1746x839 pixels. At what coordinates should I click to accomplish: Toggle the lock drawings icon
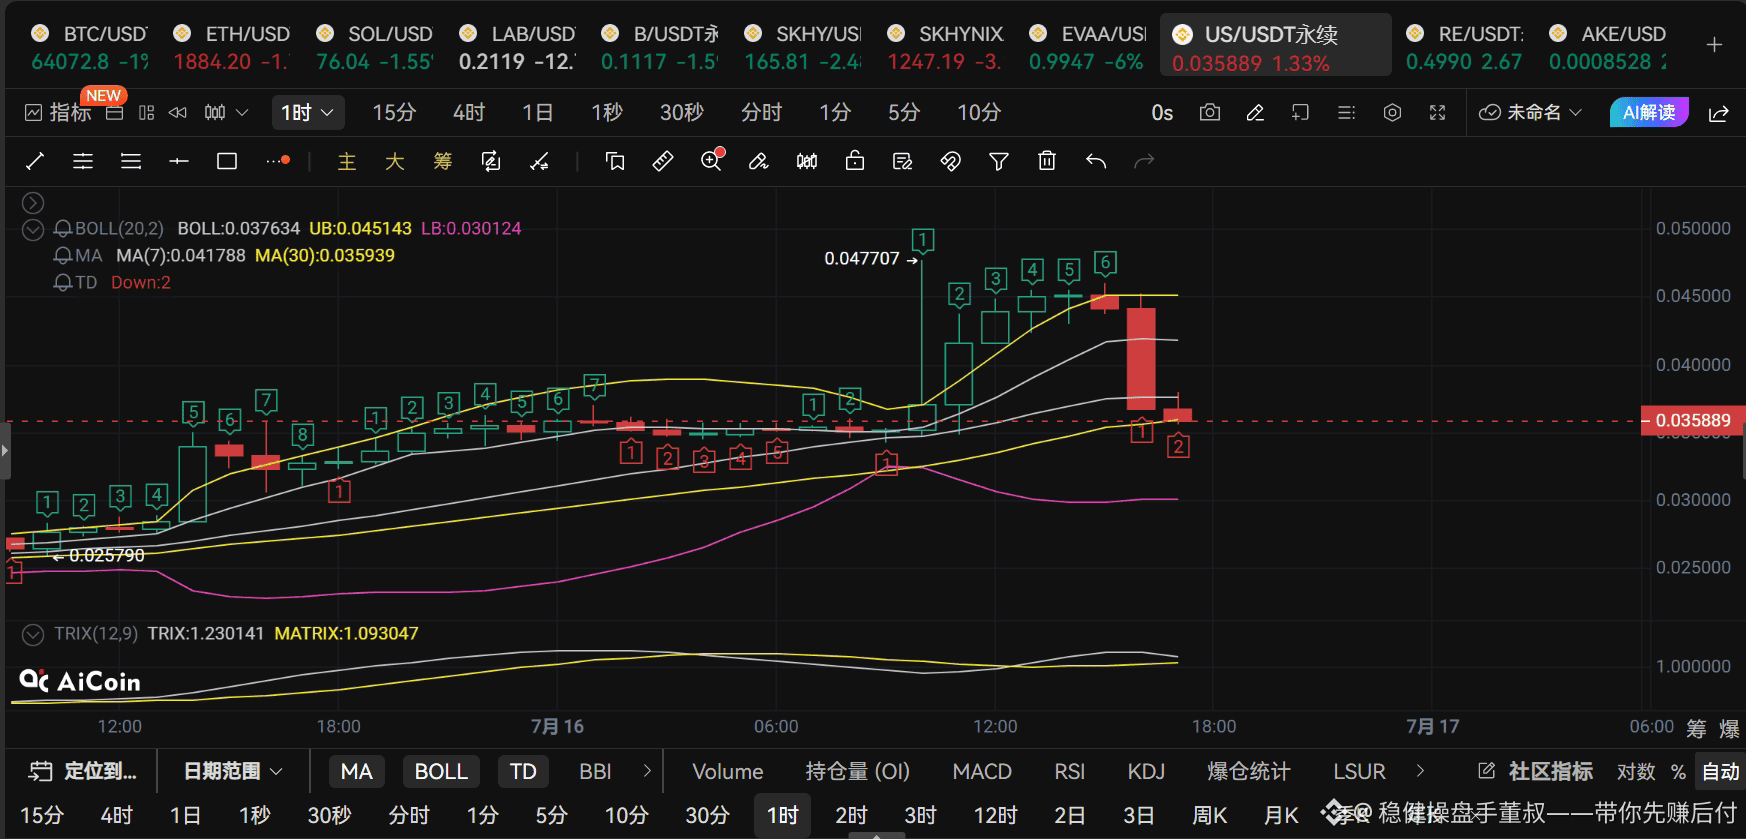(x=855, y=161)
